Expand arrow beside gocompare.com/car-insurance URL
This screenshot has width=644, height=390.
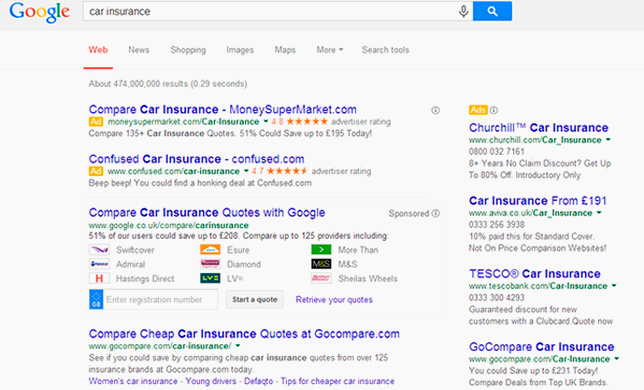click(x=238, y=345)
